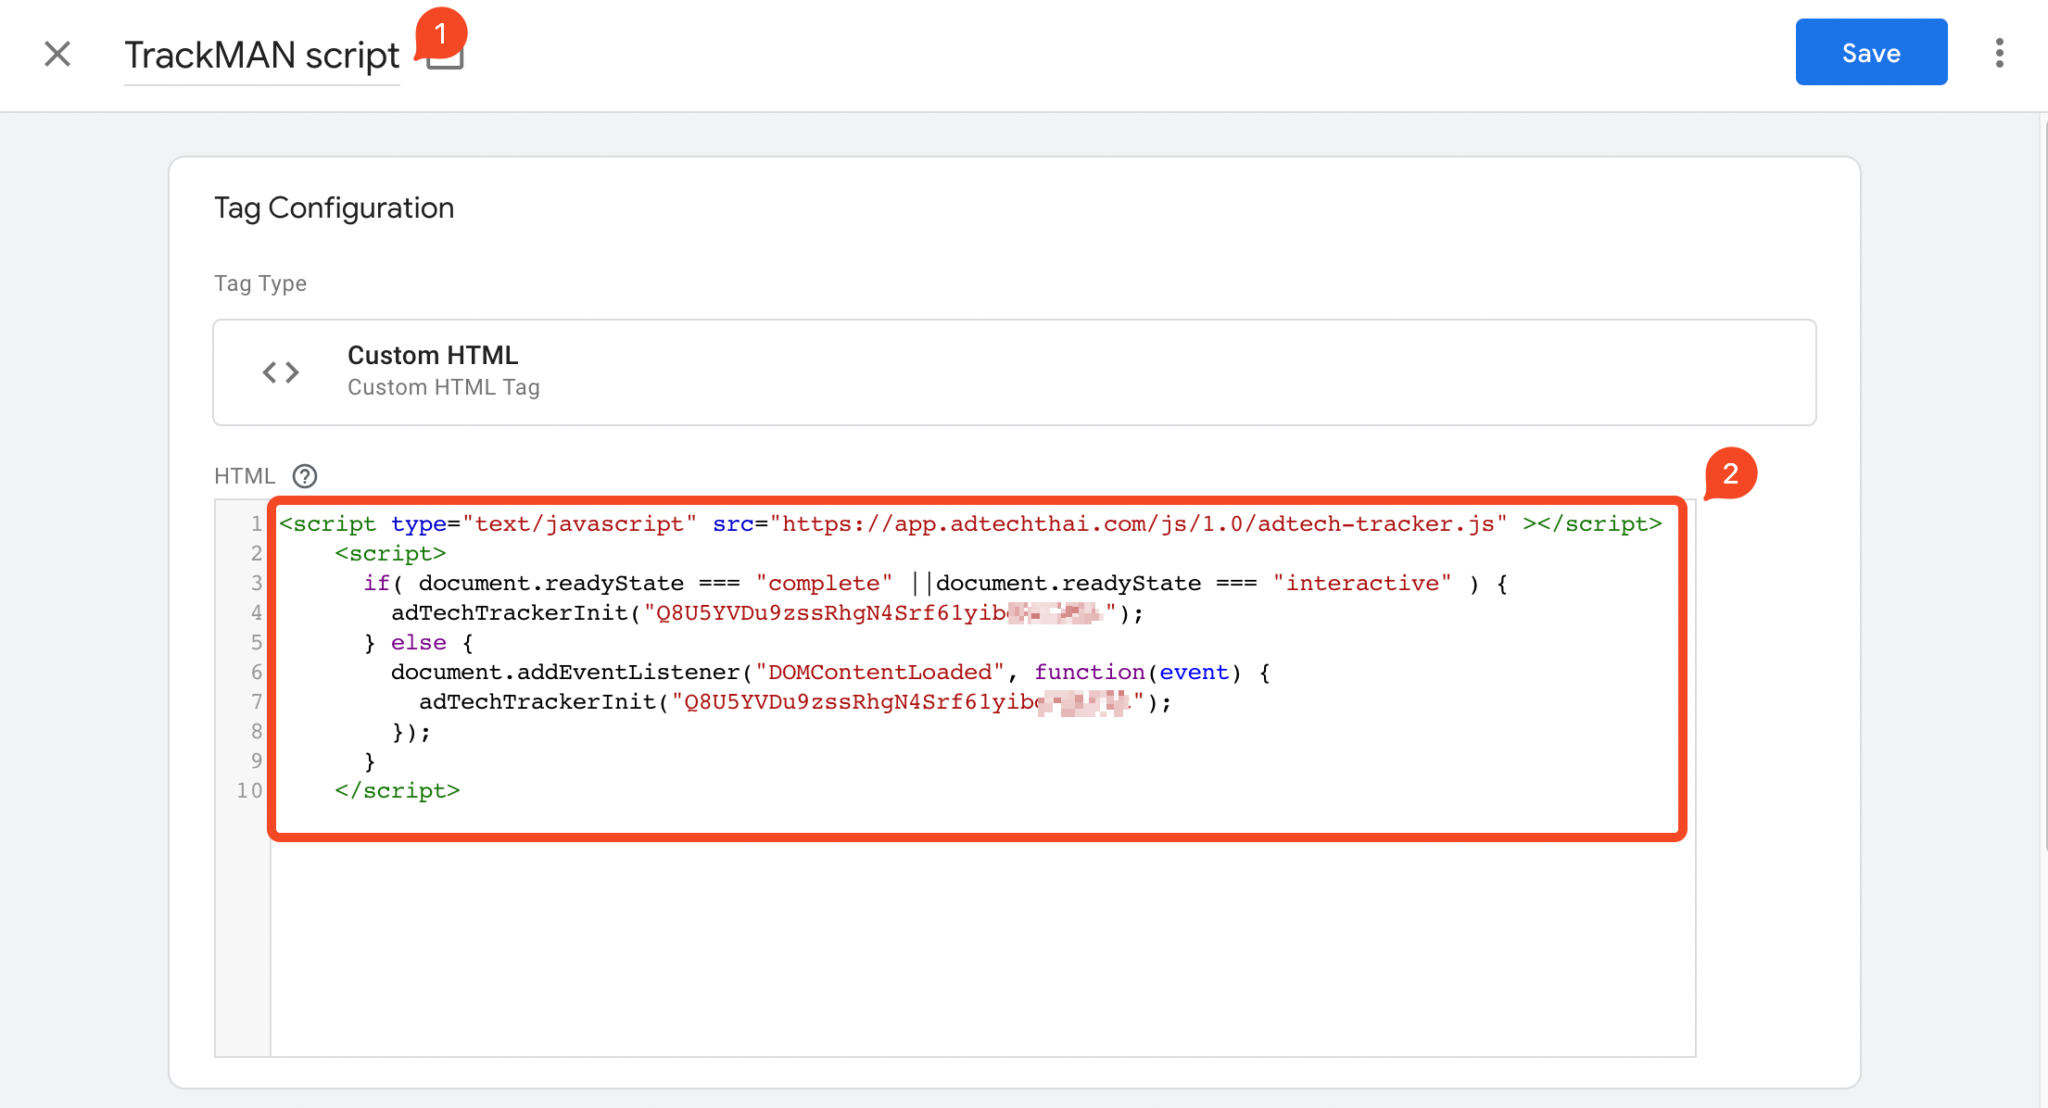Open the HTML field help icon

pyautogui.click(x=304, y=476)
